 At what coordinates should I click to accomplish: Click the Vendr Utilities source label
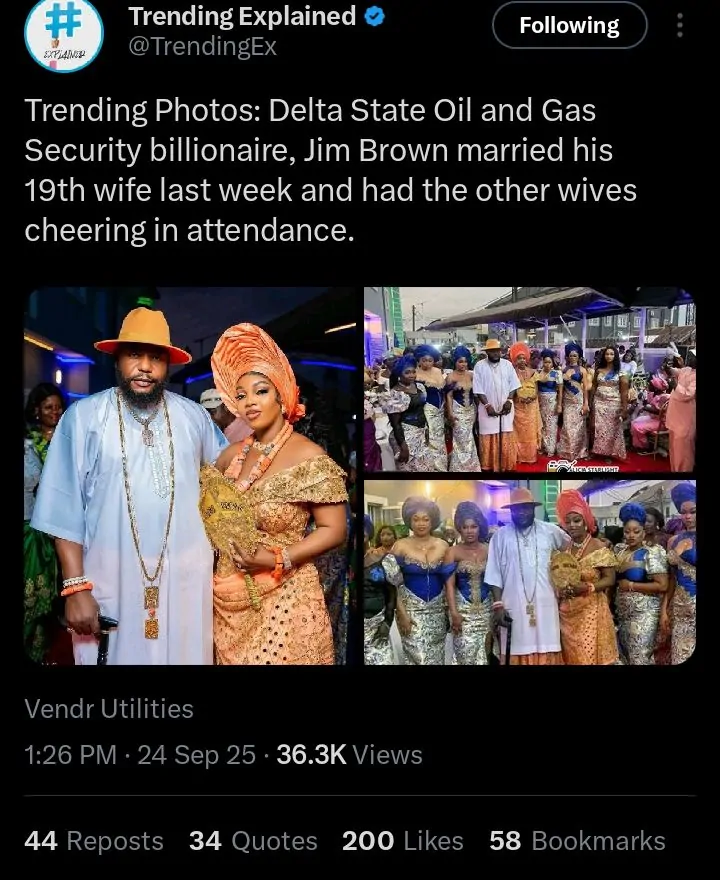coord(109,709)
